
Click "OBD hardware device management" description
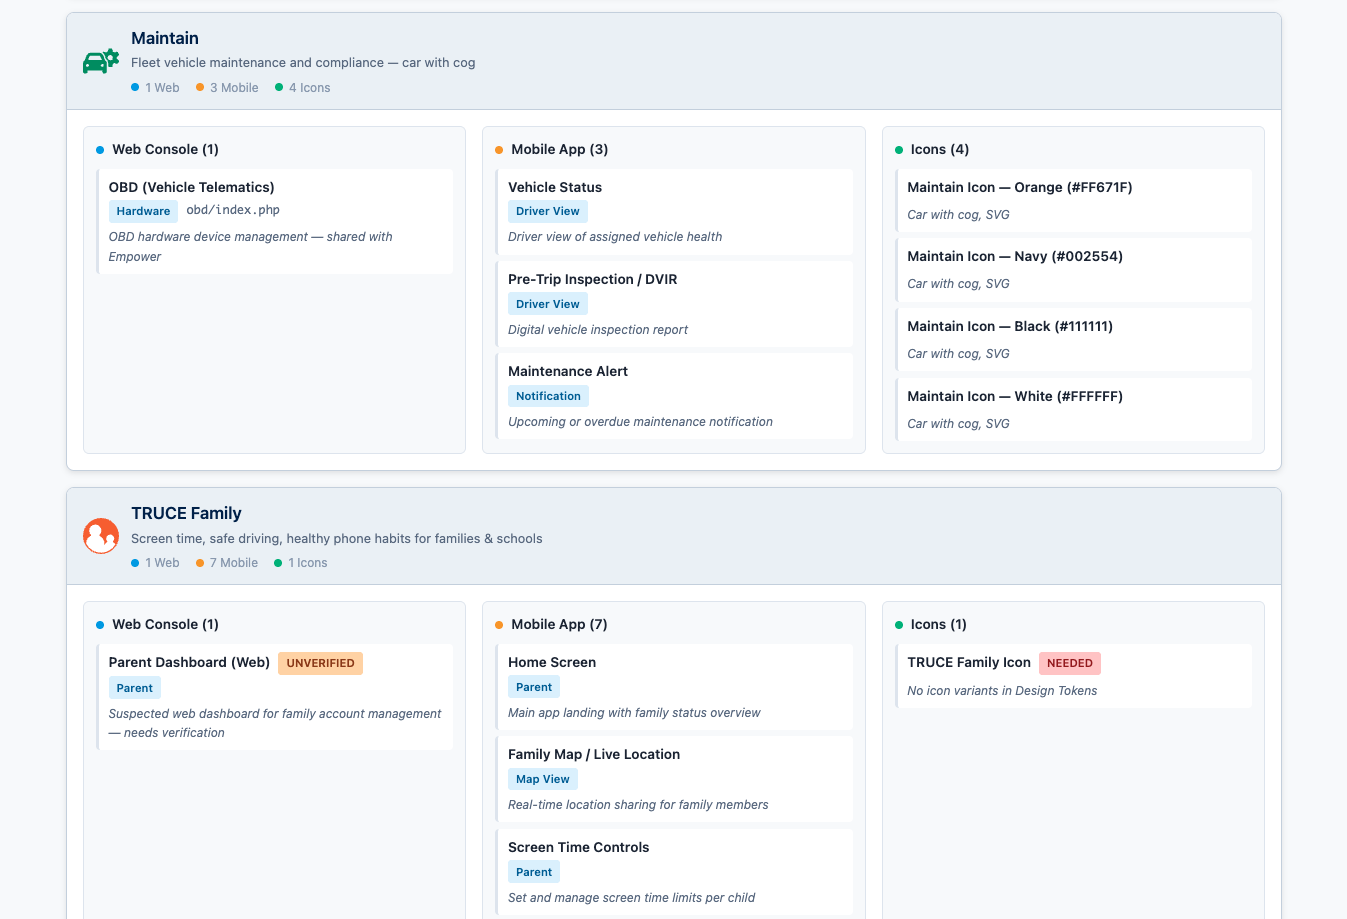pyautogui.click(x=250, y=246)
